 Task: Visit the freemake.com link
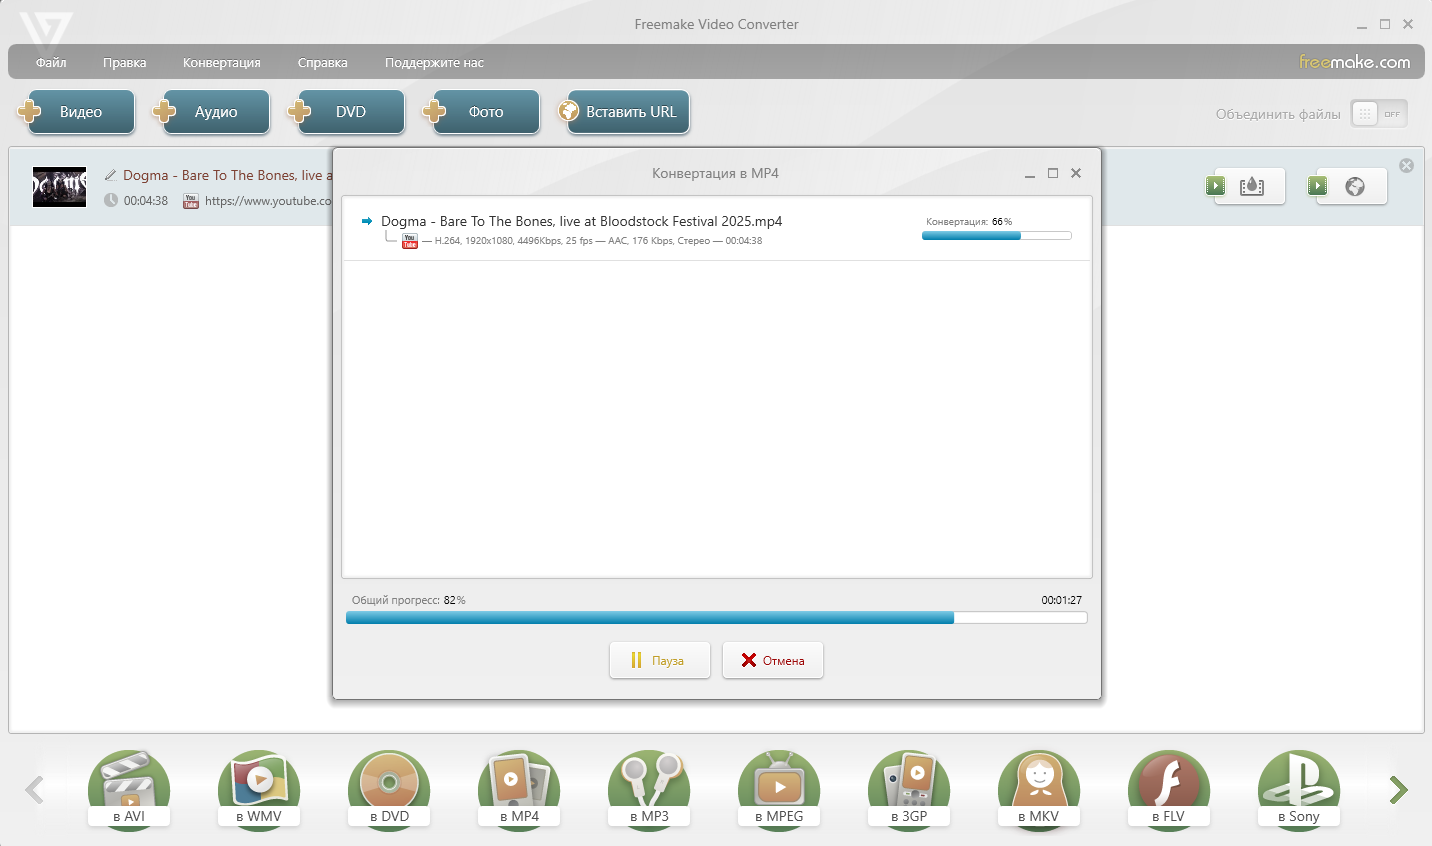coord(1354,62)
